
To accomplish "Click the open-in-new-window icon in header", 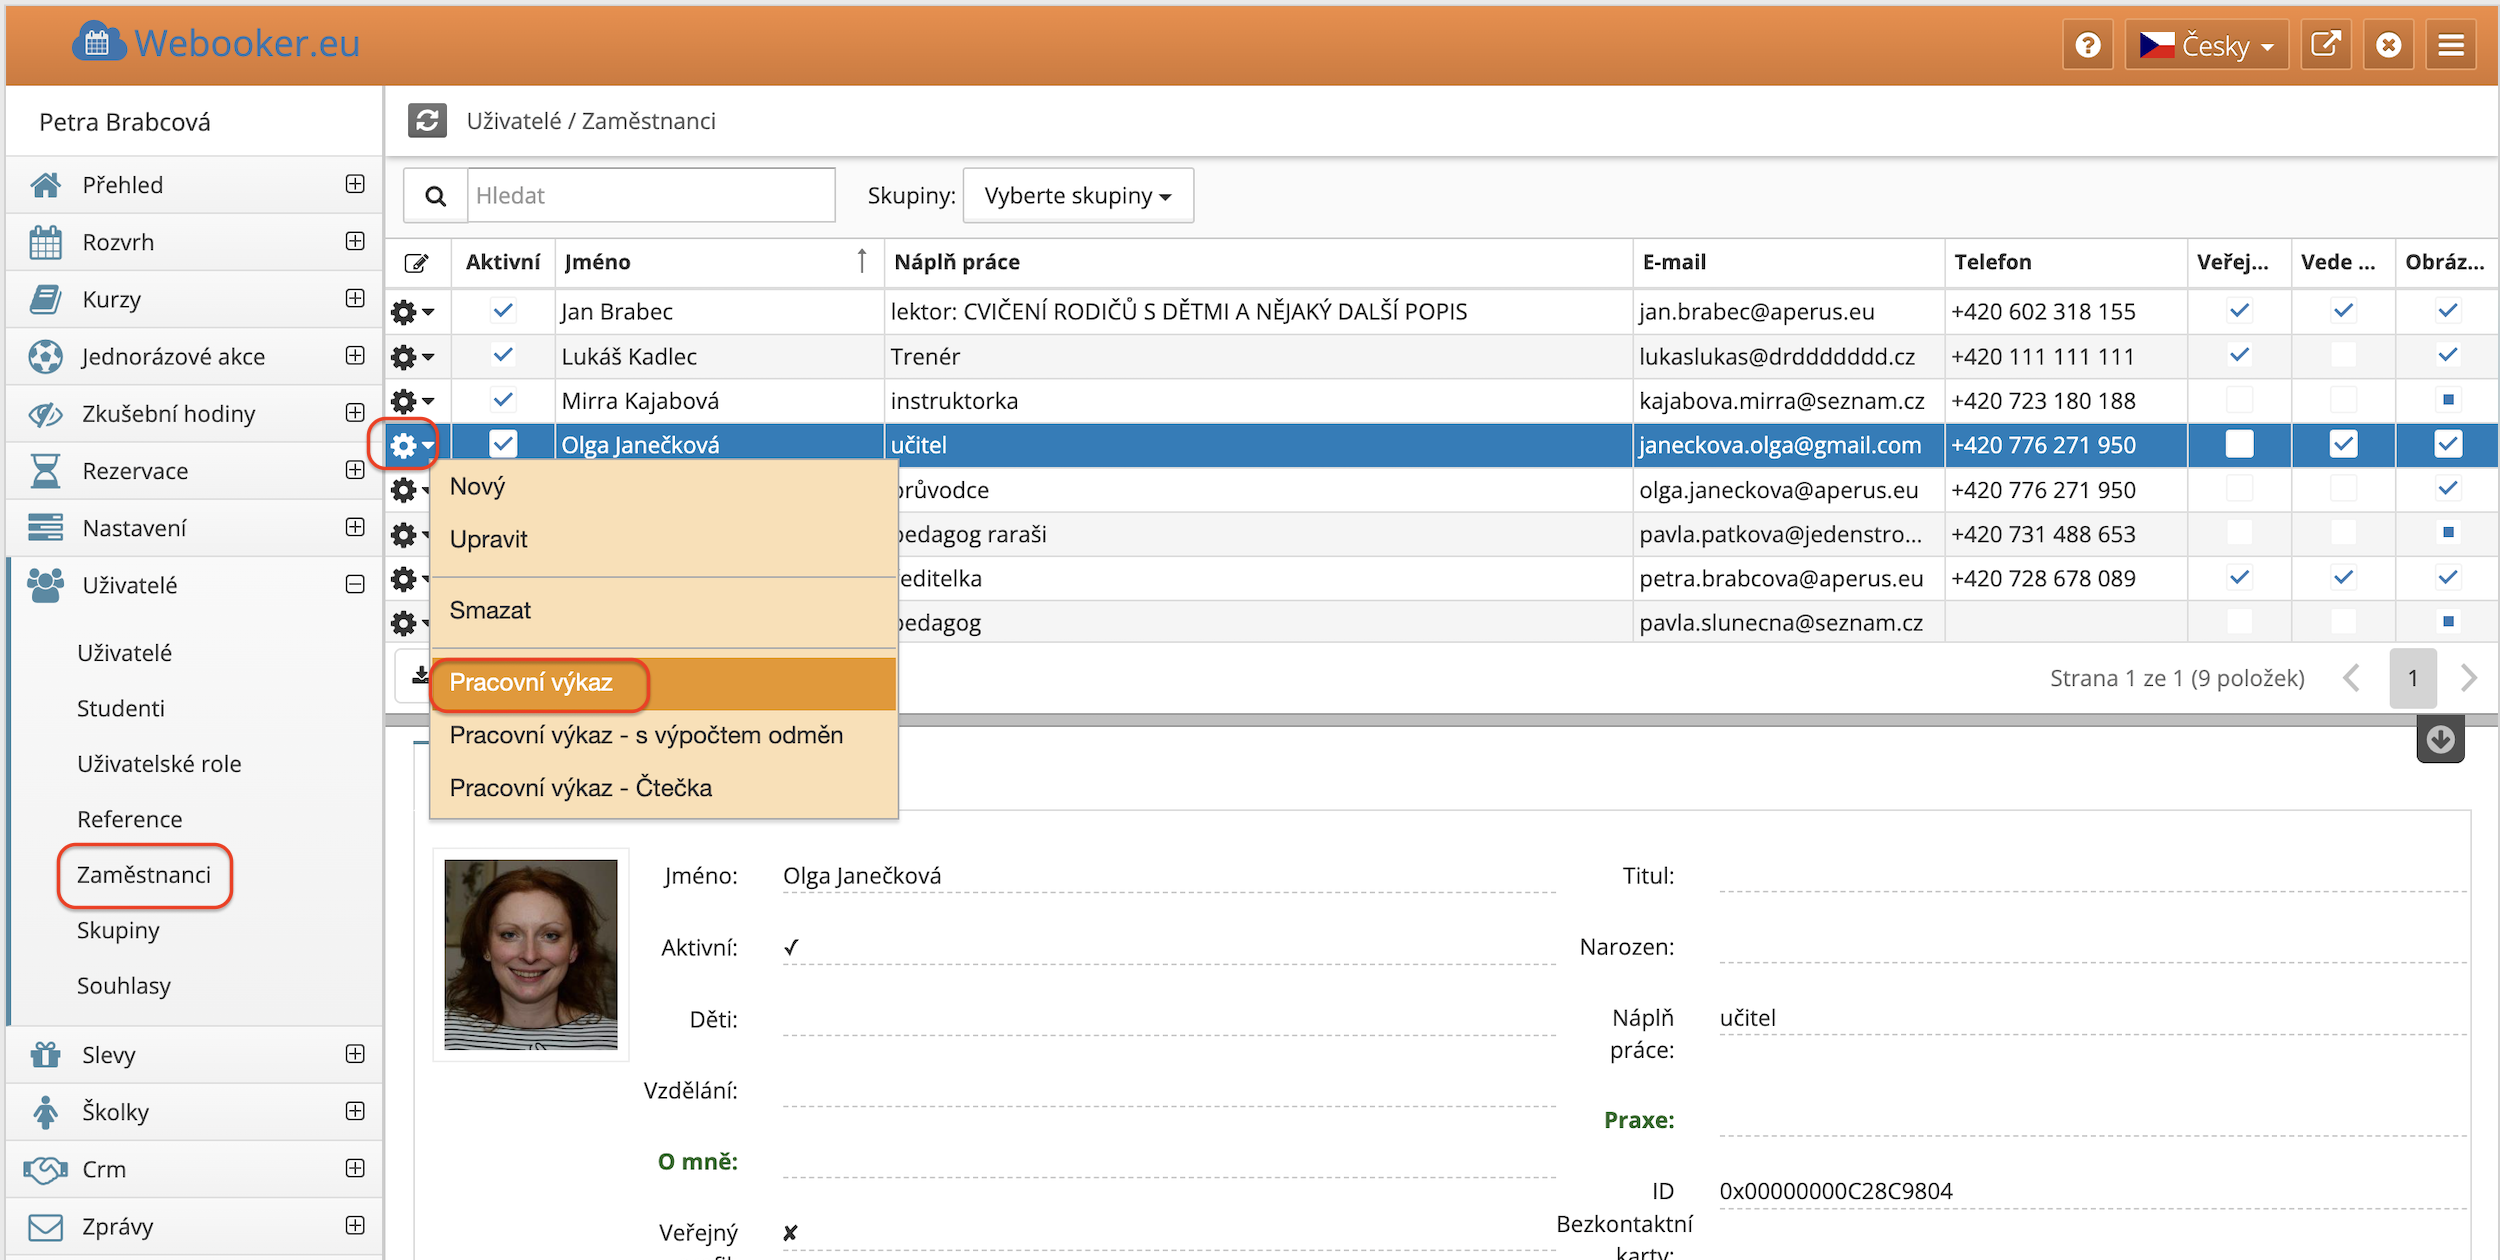I will pos(2325,45).
